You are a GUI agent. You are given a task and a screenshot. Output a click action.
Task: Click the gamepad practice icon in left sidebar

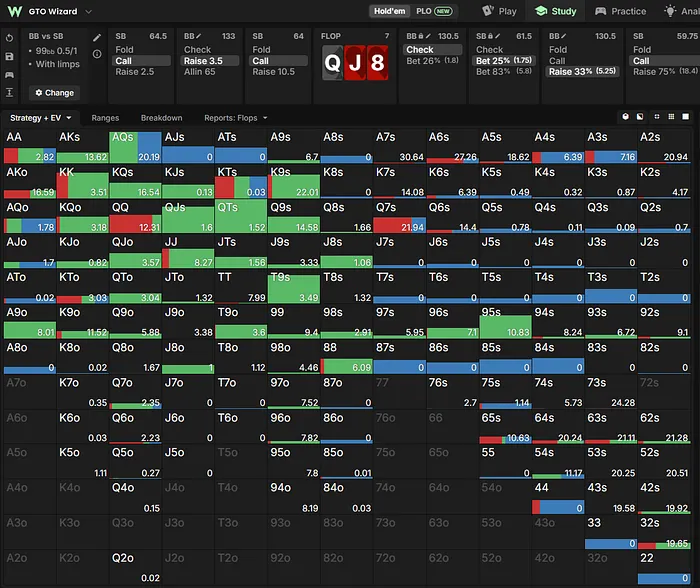(9, 75)
